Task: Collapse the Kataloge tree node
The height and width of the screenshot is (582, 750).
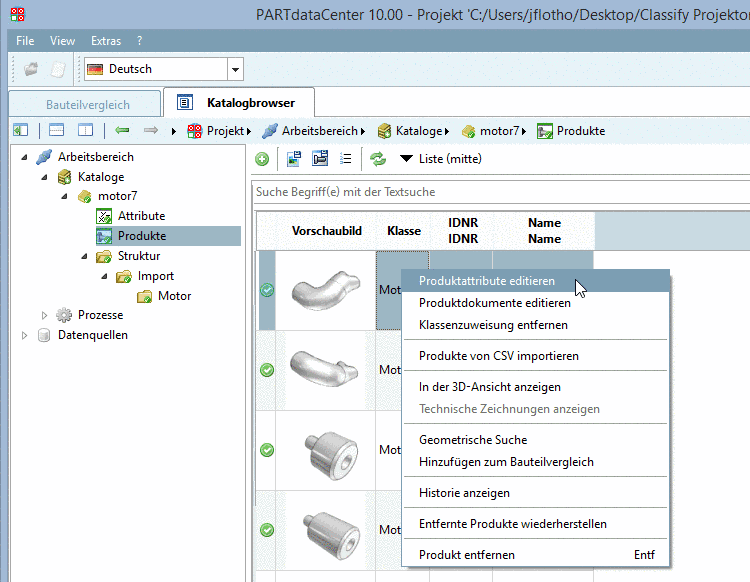Action: 44,177
